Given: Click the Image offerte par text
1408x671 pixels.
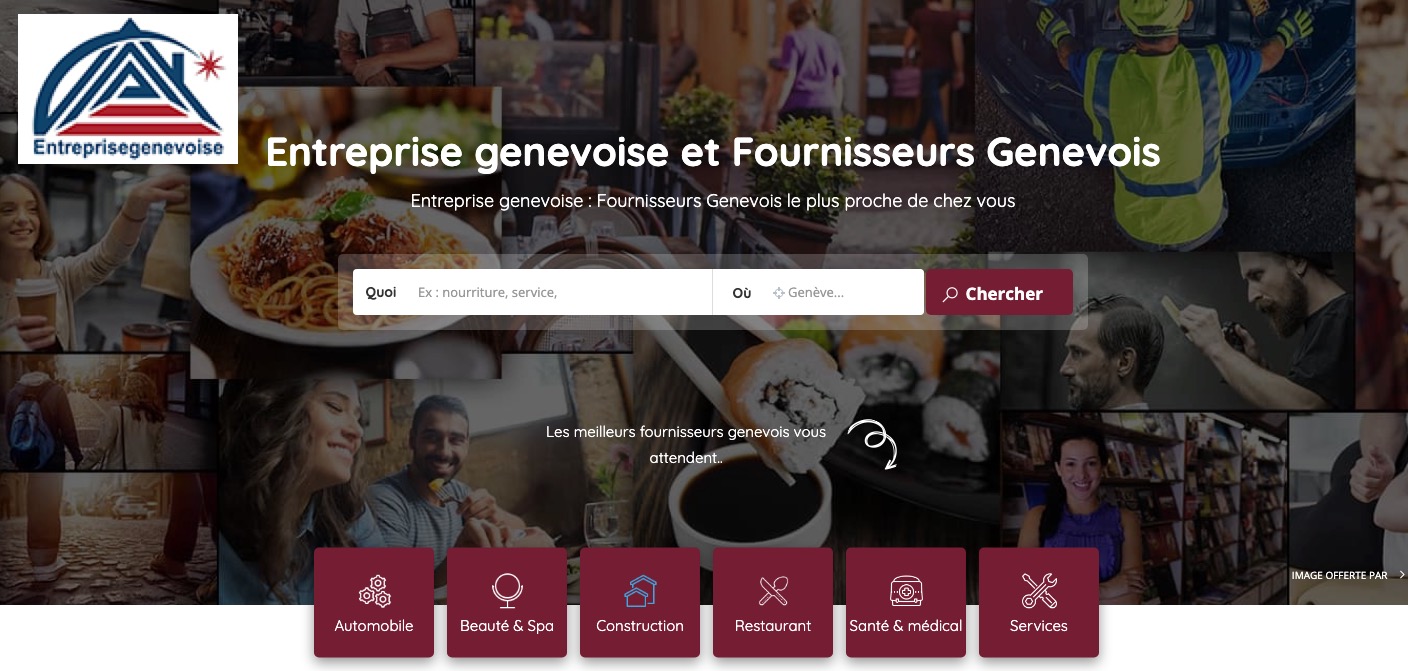Looking at the screenshot, I should pos(1339,575).
